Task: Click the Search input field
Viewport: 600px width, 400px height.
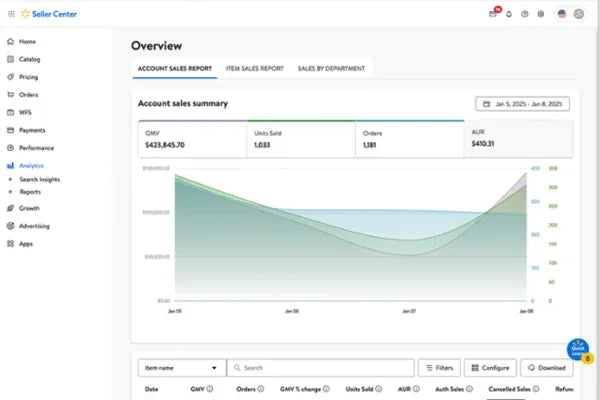Action: 321,368
